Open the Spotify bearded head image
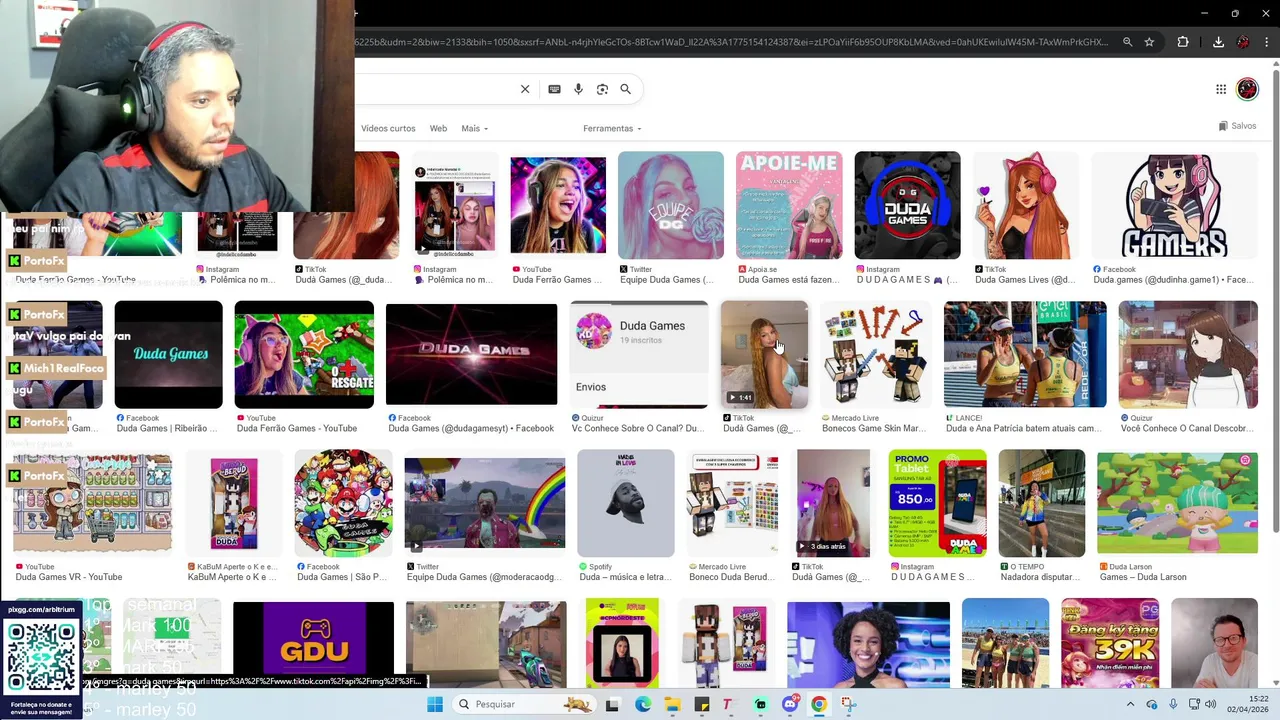The width and height of the screenshot is (1280, 720). click(x=626, y=503)
